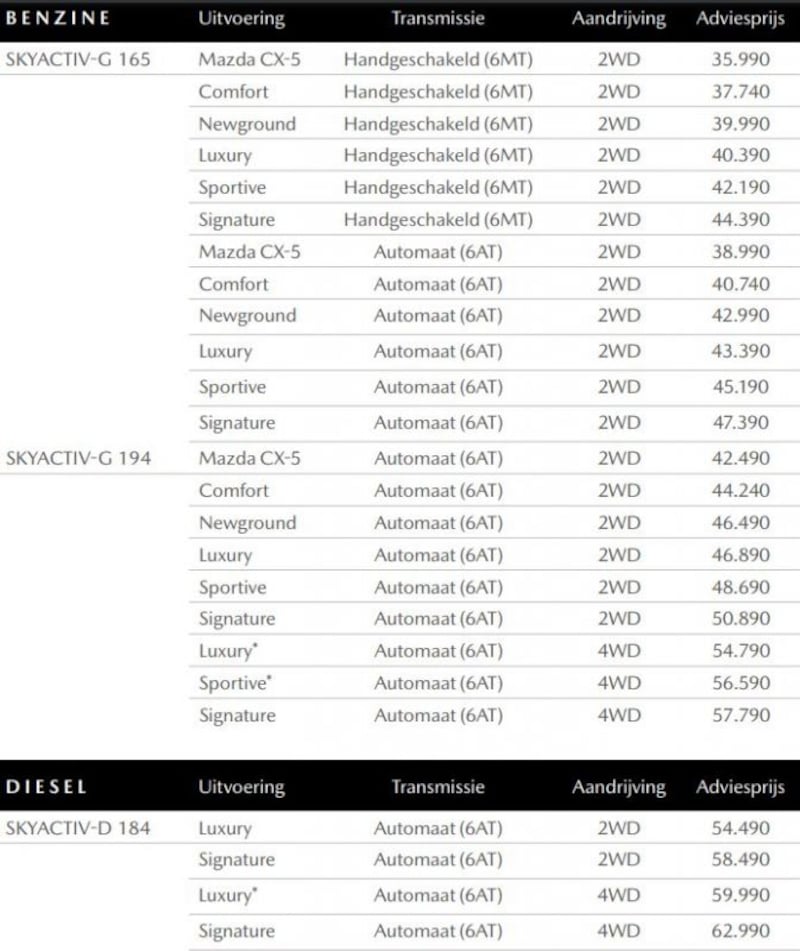The width and height of the screenshot is (800, 951).
Task: Select the price 48.690
Action: point(741,587)
